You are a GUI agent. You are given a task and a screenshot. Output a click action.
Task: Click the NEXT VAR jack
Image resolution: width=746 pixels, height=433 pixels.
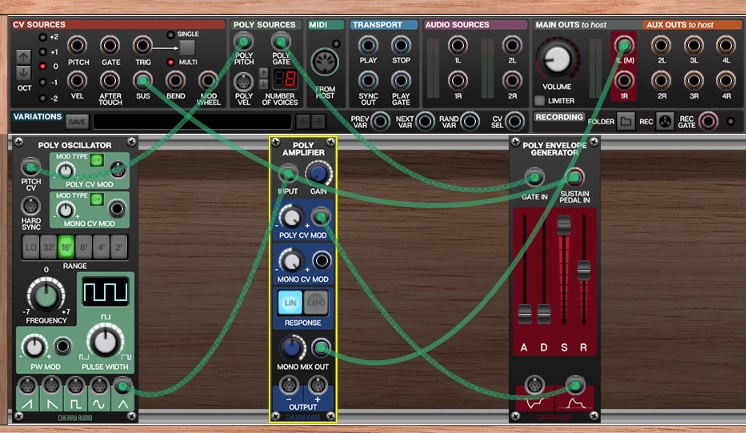pos(425,121)
